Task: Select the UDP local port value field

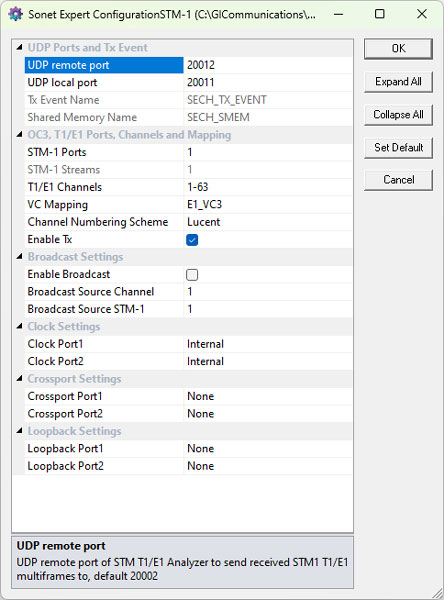Action: [268, 83]
